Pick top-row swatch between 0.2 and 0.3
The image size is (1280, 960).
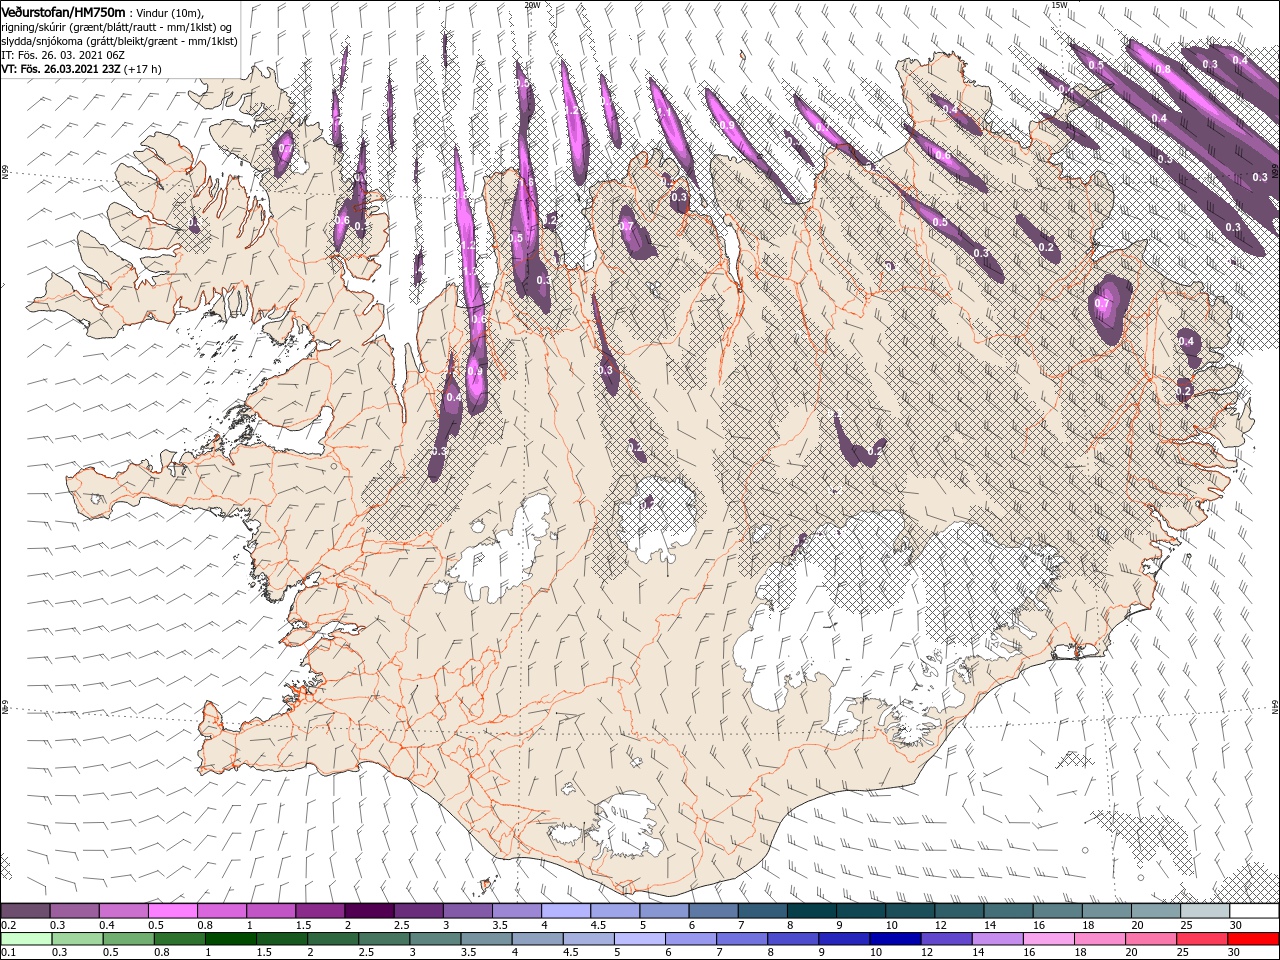click(26, 911)
